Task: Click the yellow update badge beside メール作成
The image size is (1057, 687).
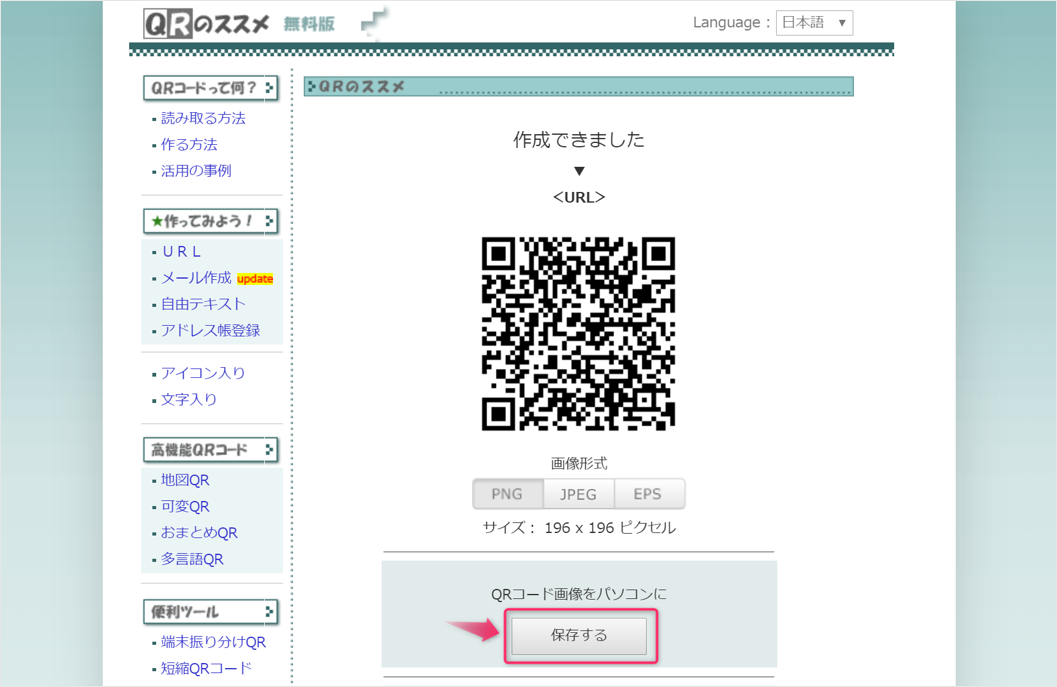Action: click(x=255, y=278)
